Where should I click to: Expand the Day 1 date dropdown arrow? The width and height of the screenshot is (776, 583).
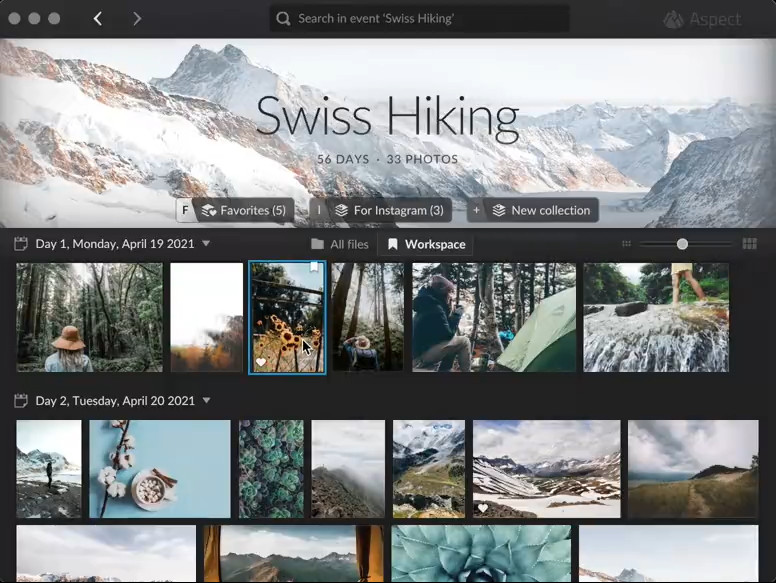tap(206, 243)
